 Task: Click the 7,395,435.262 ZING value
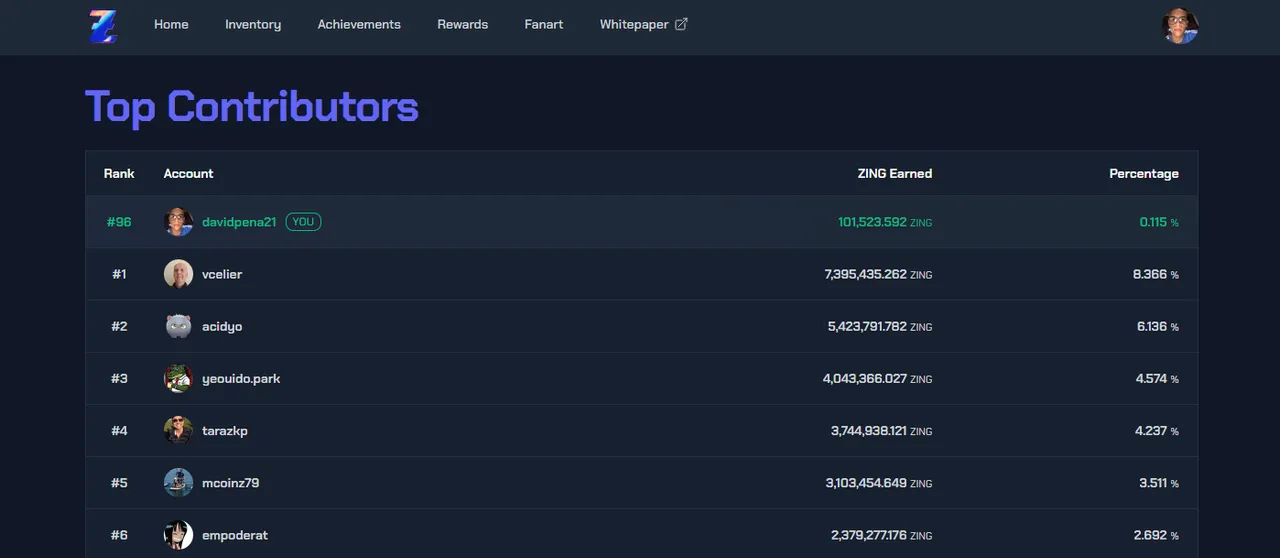tap(879, 274)
